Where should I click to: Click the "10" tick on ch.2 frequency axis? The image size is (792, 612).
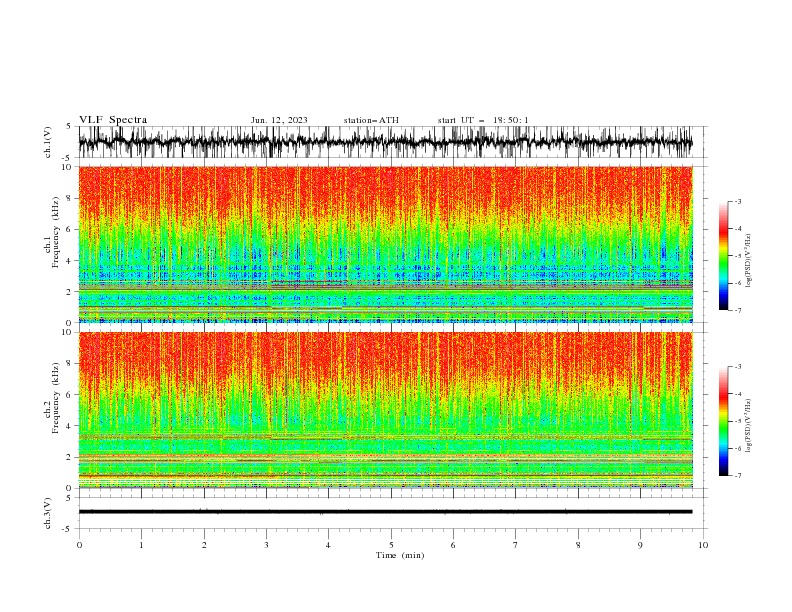pyautogui.click(x=67, y=332)
